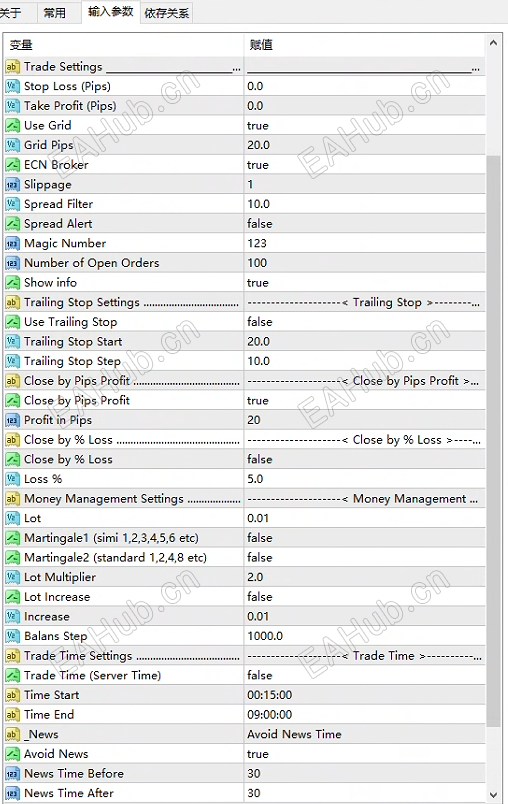Click the integer icon beside News Time Before
508x804 pixels.
[12, 774]
